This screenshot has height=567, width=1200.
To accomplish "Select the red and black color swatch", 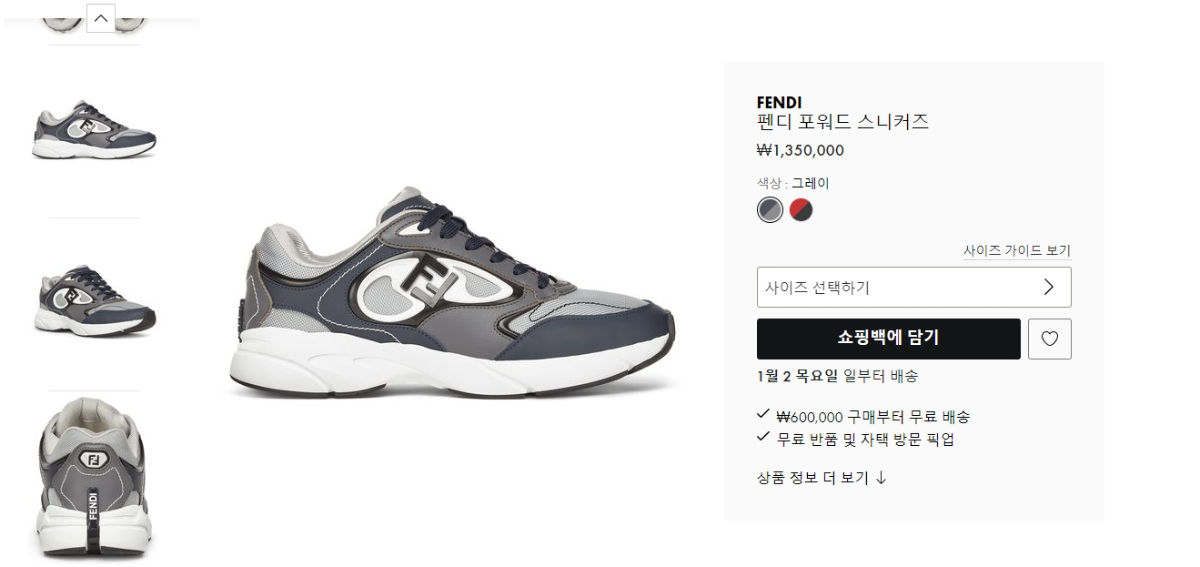I will tap(801, 210).
